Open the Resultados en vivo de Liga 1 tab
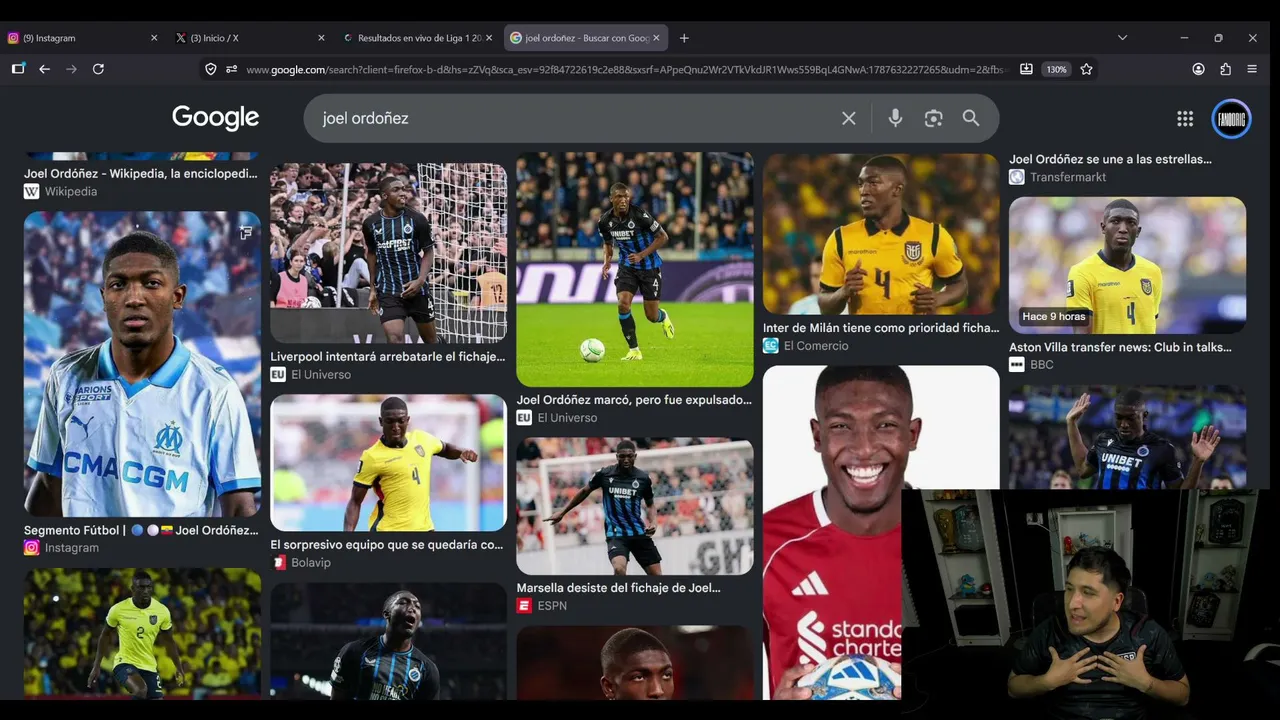 417,38
